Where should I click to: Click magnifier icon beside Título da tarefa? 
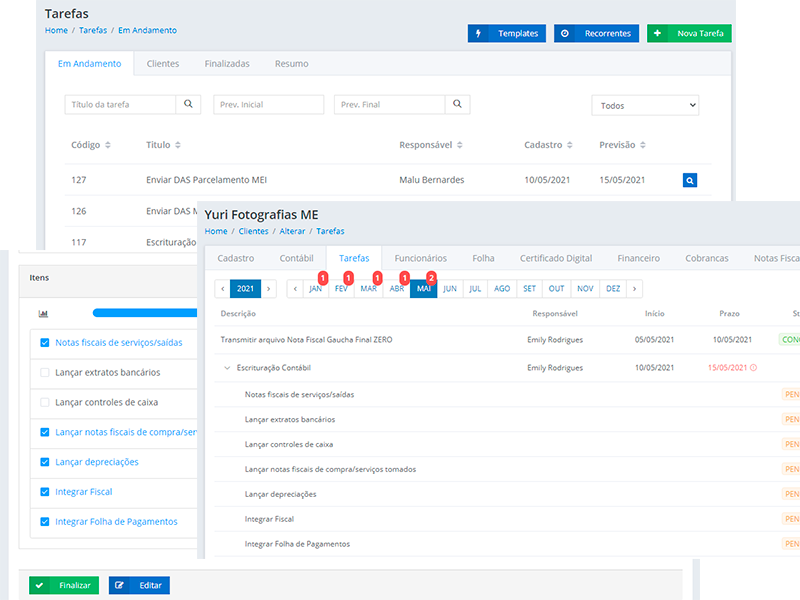tap(189, 105)
